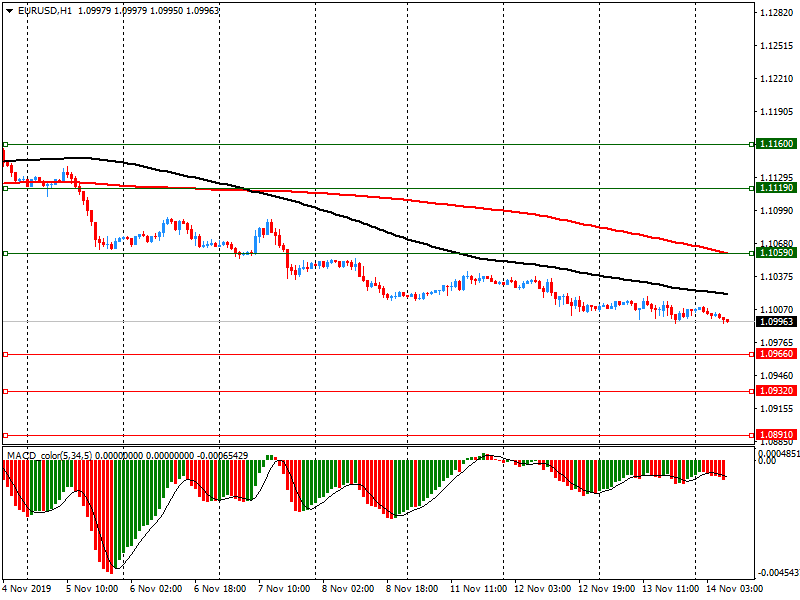Open the chart menu arrow beside EURUSD,H1
Viewport: 800px width, 600px height.
tap(9, 10)
